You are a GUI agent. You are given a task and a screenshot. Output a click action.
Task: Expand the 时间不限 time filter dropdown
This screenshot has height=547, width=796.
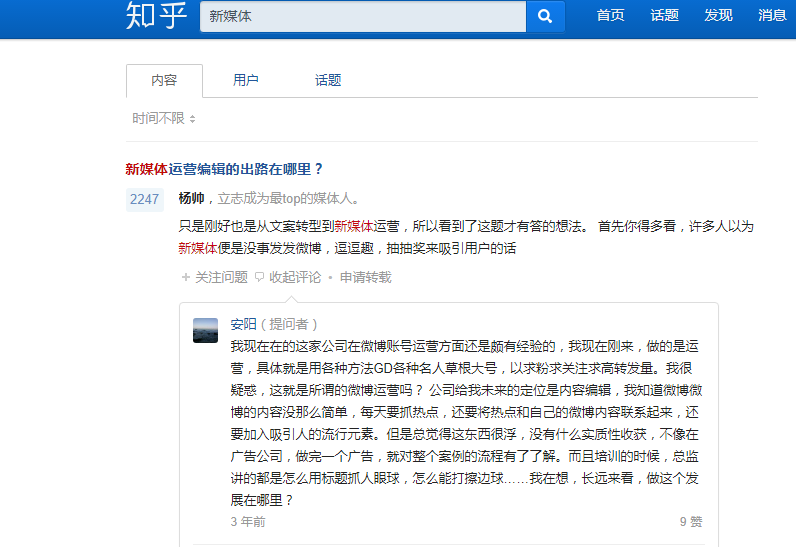[163, 118]
